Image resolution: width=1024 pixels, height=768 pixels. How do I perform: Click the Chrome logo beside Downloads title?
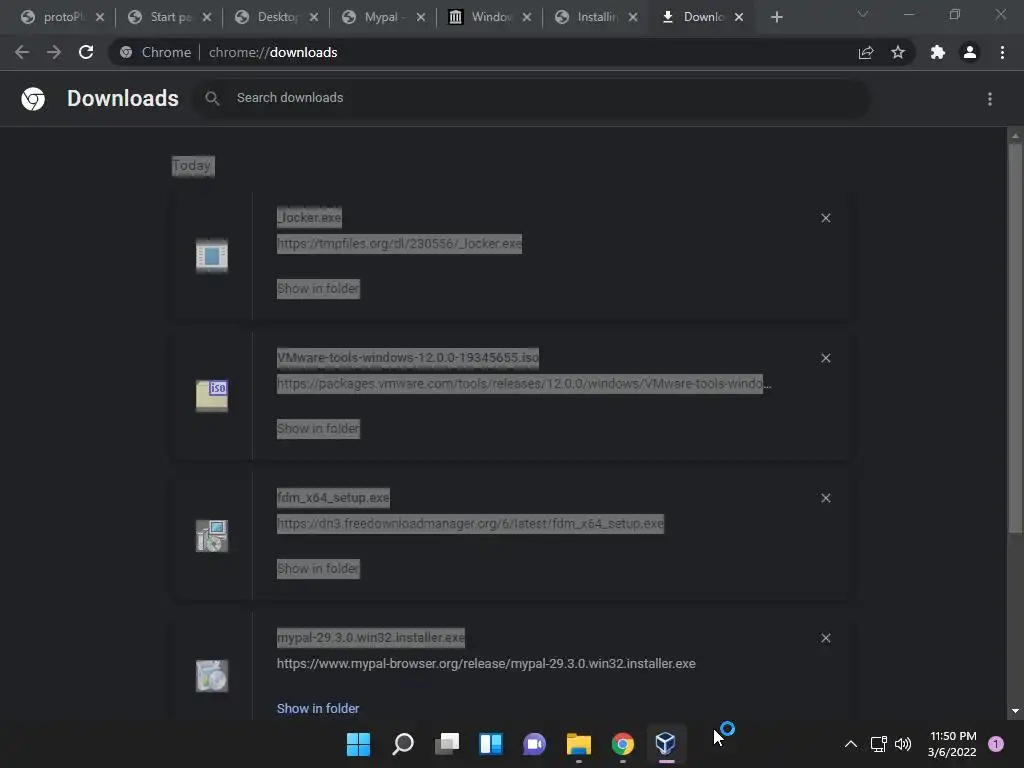click(x=33, y=99)
